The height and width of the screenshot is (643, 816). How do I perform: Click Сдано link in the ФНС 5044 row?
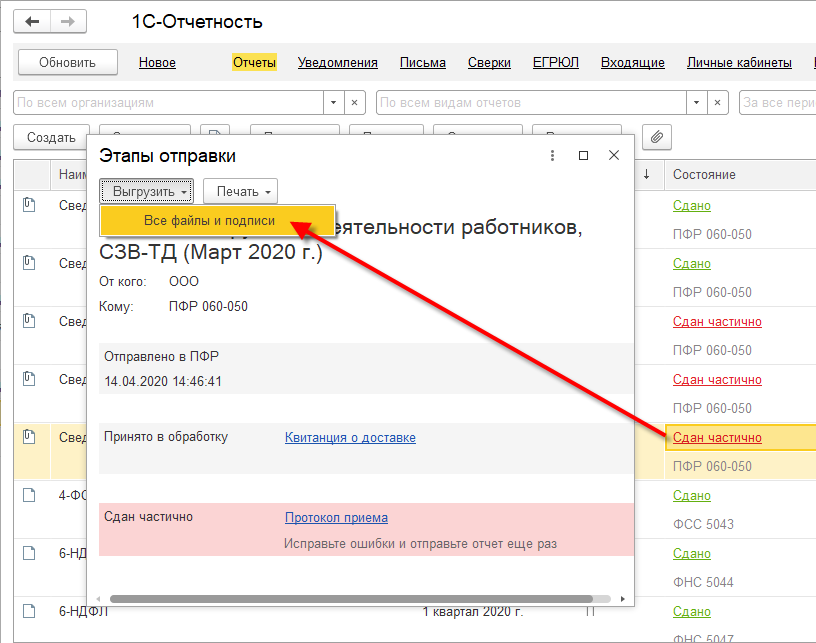coord(692,554)
